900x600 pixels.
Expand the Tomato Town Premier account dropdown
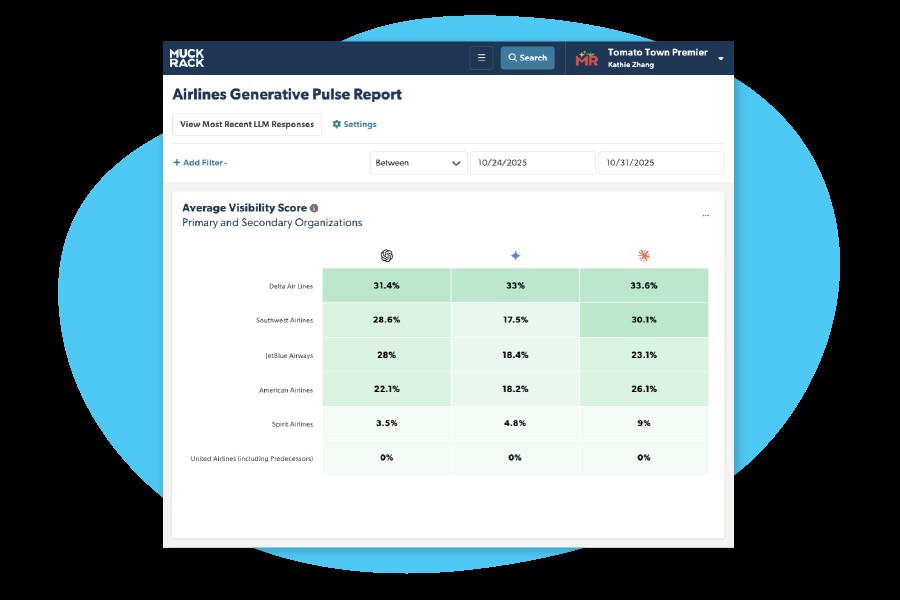click(x=721, y=59)
